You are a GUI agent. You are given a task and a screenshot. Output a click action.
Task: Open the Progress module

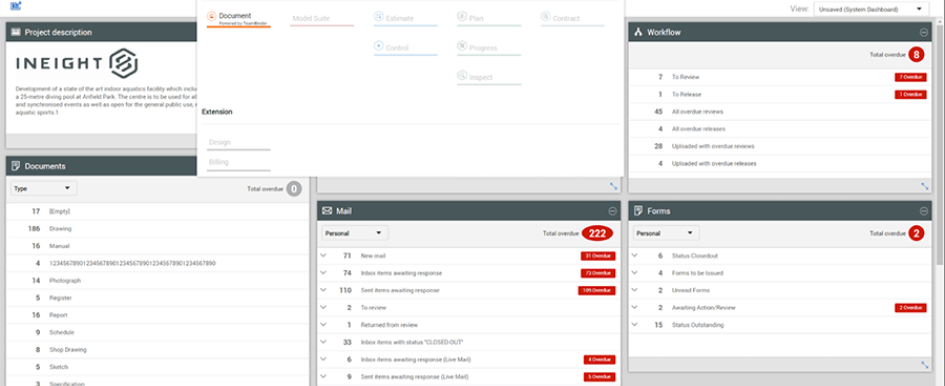point(489,48)
